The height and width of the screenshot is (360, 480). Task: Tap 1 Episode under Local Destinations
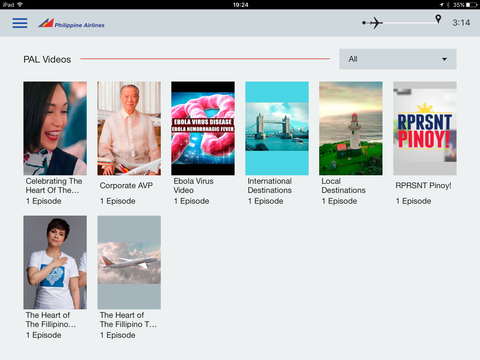tap(339, 201)
